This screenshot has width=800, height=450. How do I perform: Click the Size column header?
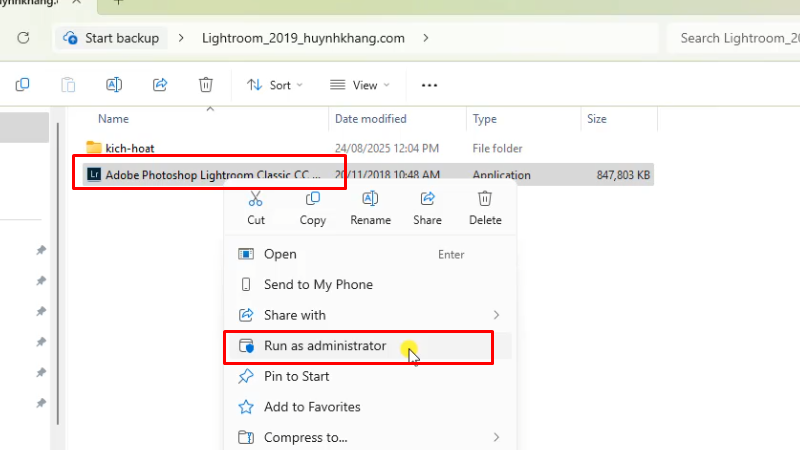(x=596, y=119)
